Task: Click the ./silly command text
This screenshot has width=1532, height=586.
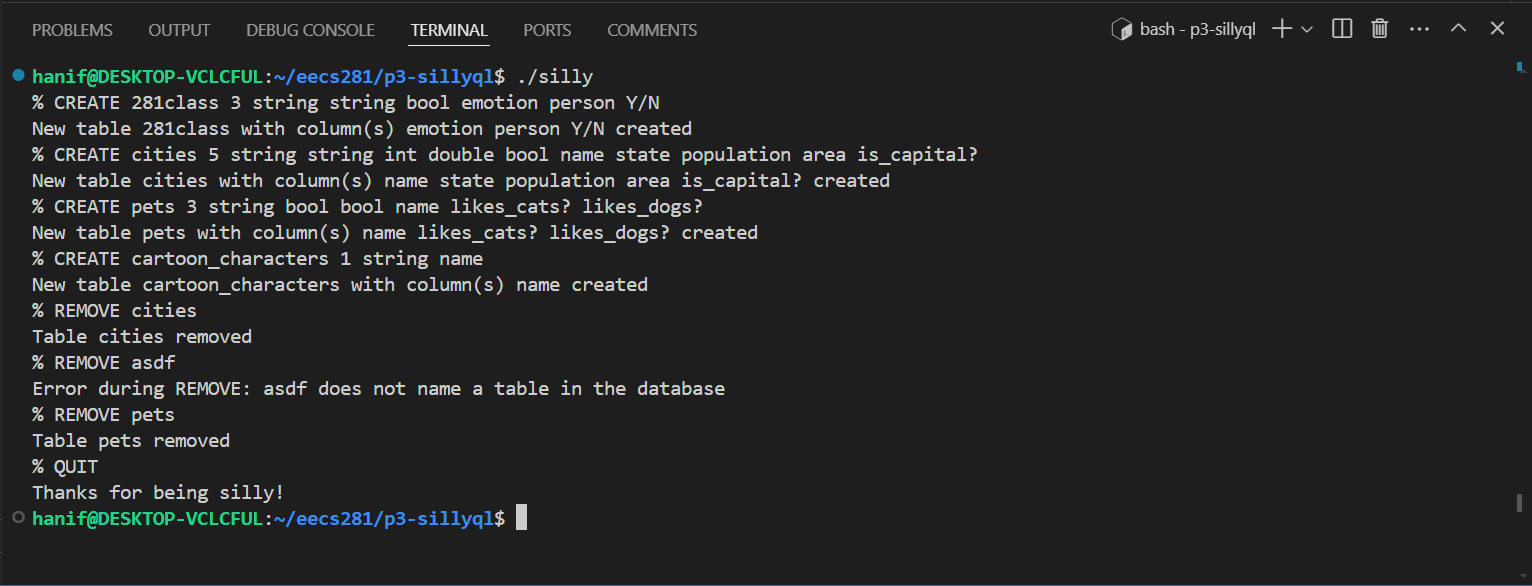Action: (x=555, y=76)
